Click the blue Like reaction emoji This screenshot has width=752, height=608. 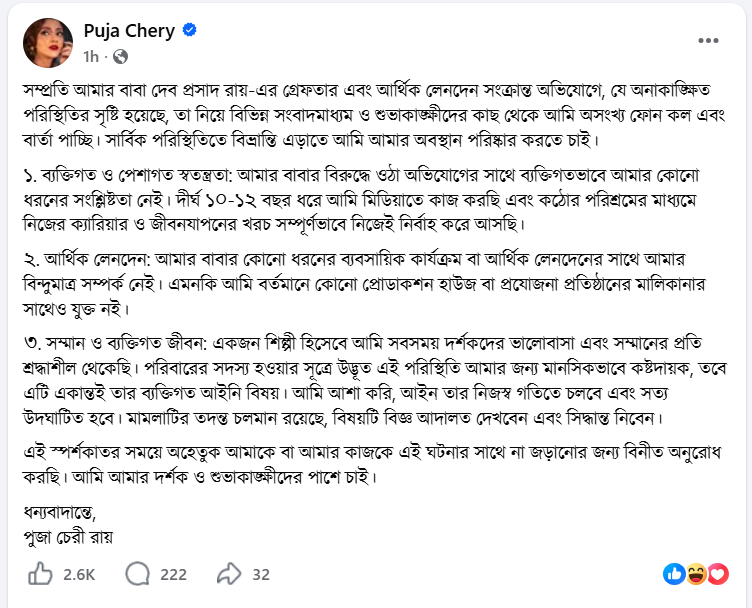(675, 574)
